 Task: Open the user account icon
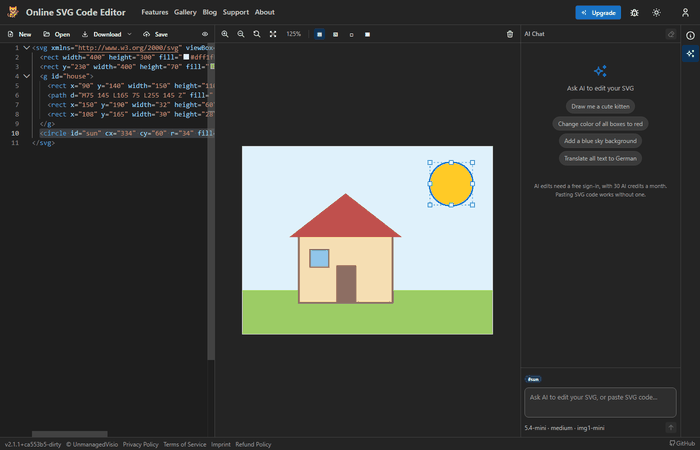coord(685,12)
